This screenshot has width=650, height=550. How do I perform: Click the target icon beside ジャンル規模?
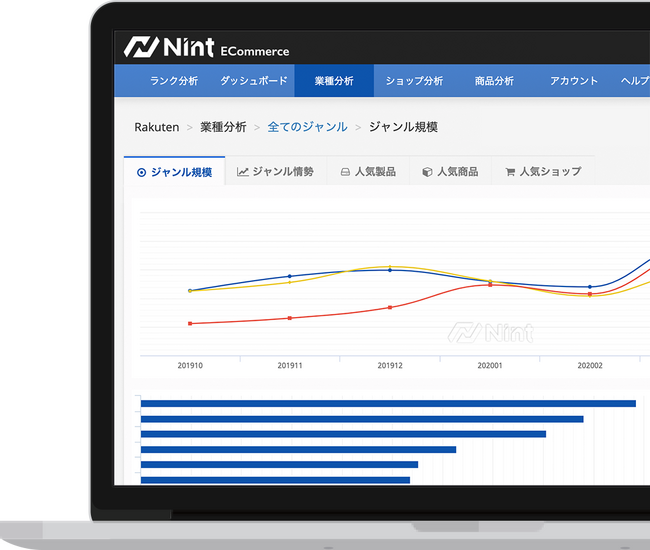point(141,172)
